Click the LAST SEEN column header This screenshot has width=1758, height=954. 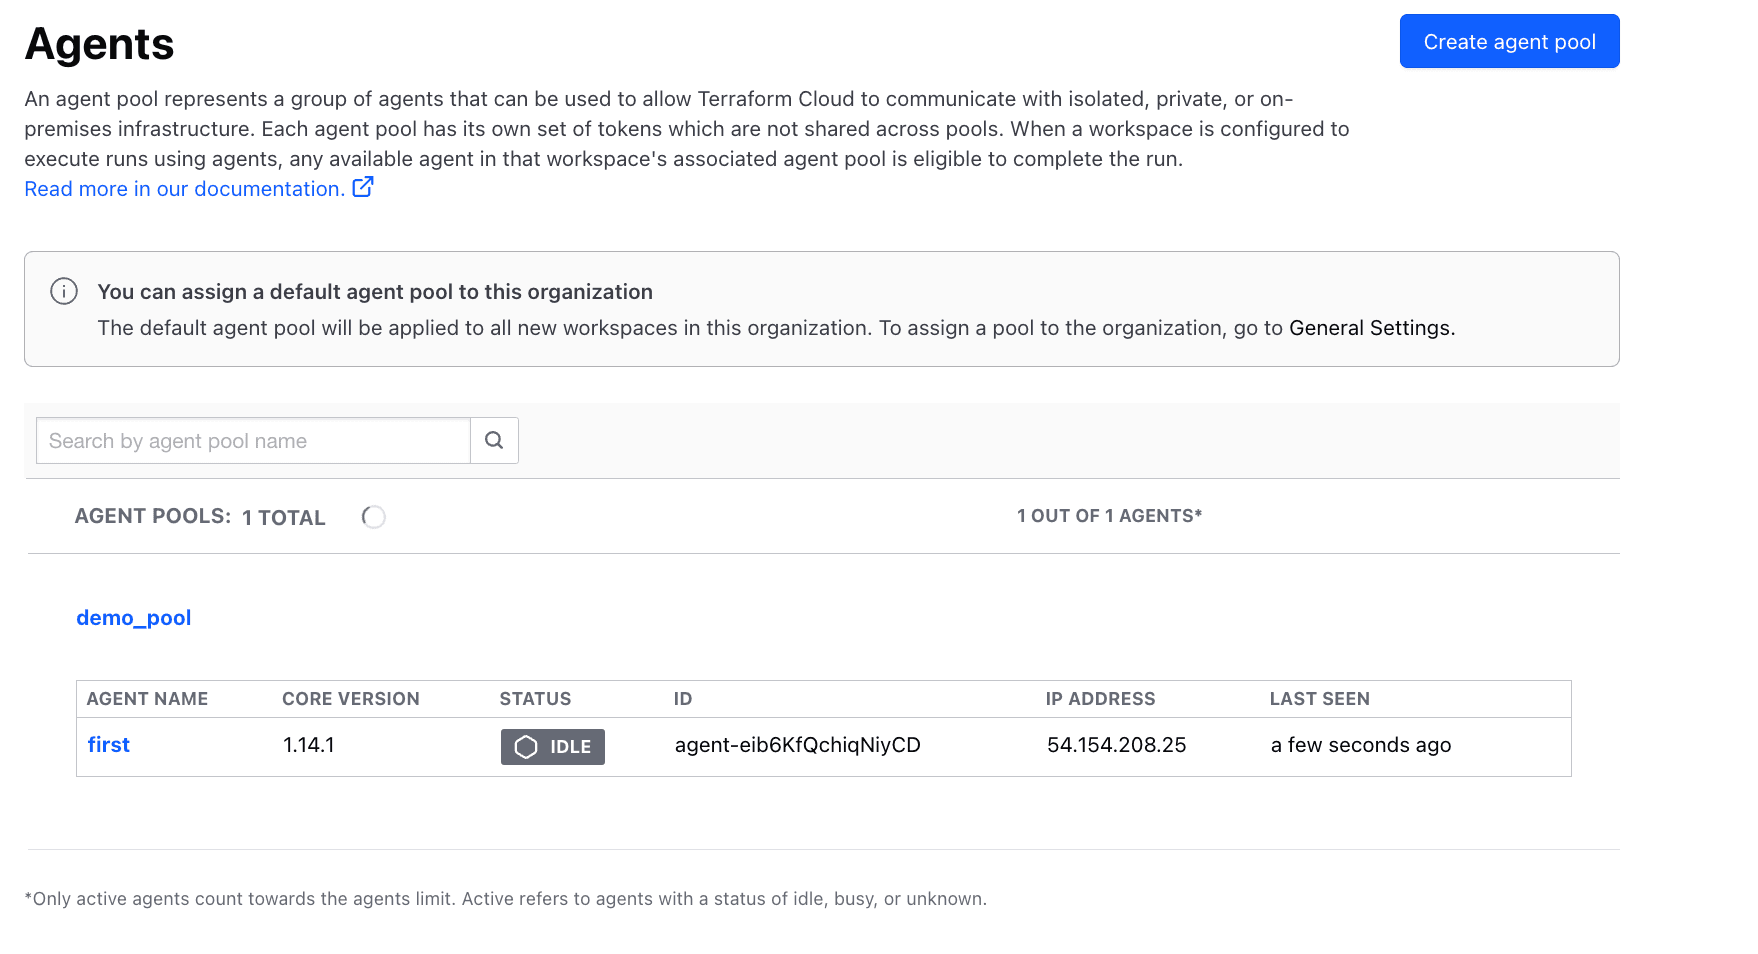point(1320,698)
